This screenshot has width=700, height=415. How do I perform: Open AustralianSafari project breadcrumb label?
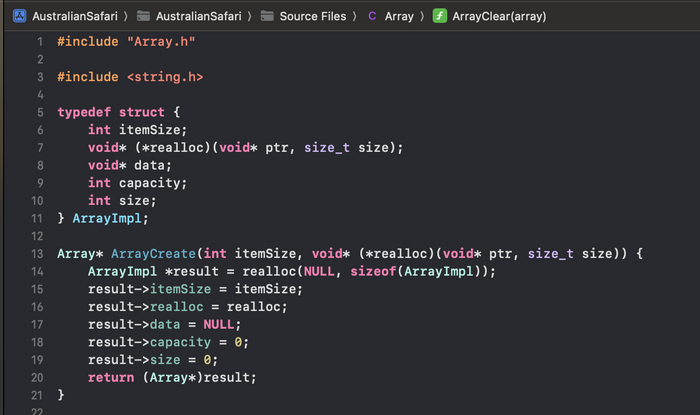[x=75, y=16]
